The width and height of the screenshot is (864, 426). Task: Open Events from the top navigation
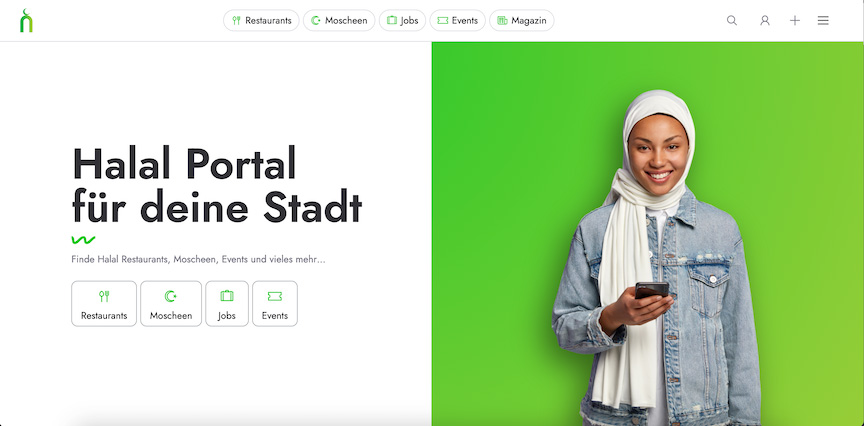[457, 20]
